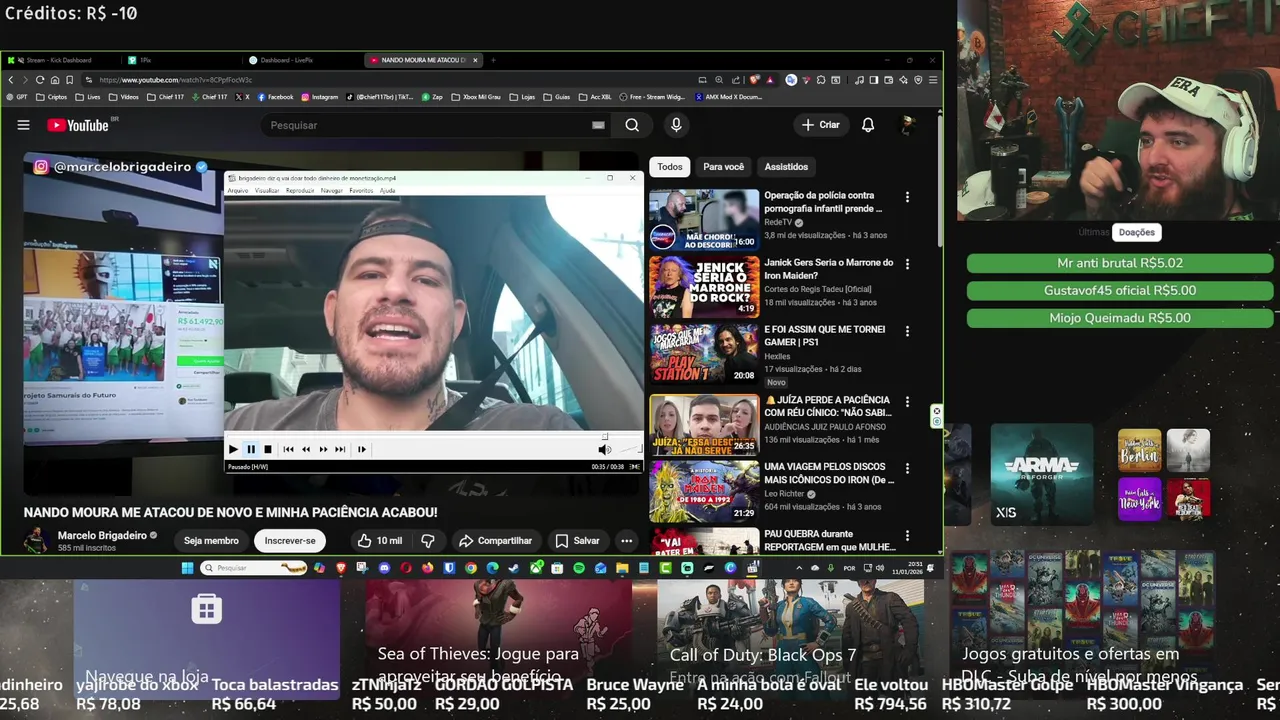Click Compartilhar to share the video
Screen dimensions: 1280x720
pyautogui.click(x=495, y=541)
